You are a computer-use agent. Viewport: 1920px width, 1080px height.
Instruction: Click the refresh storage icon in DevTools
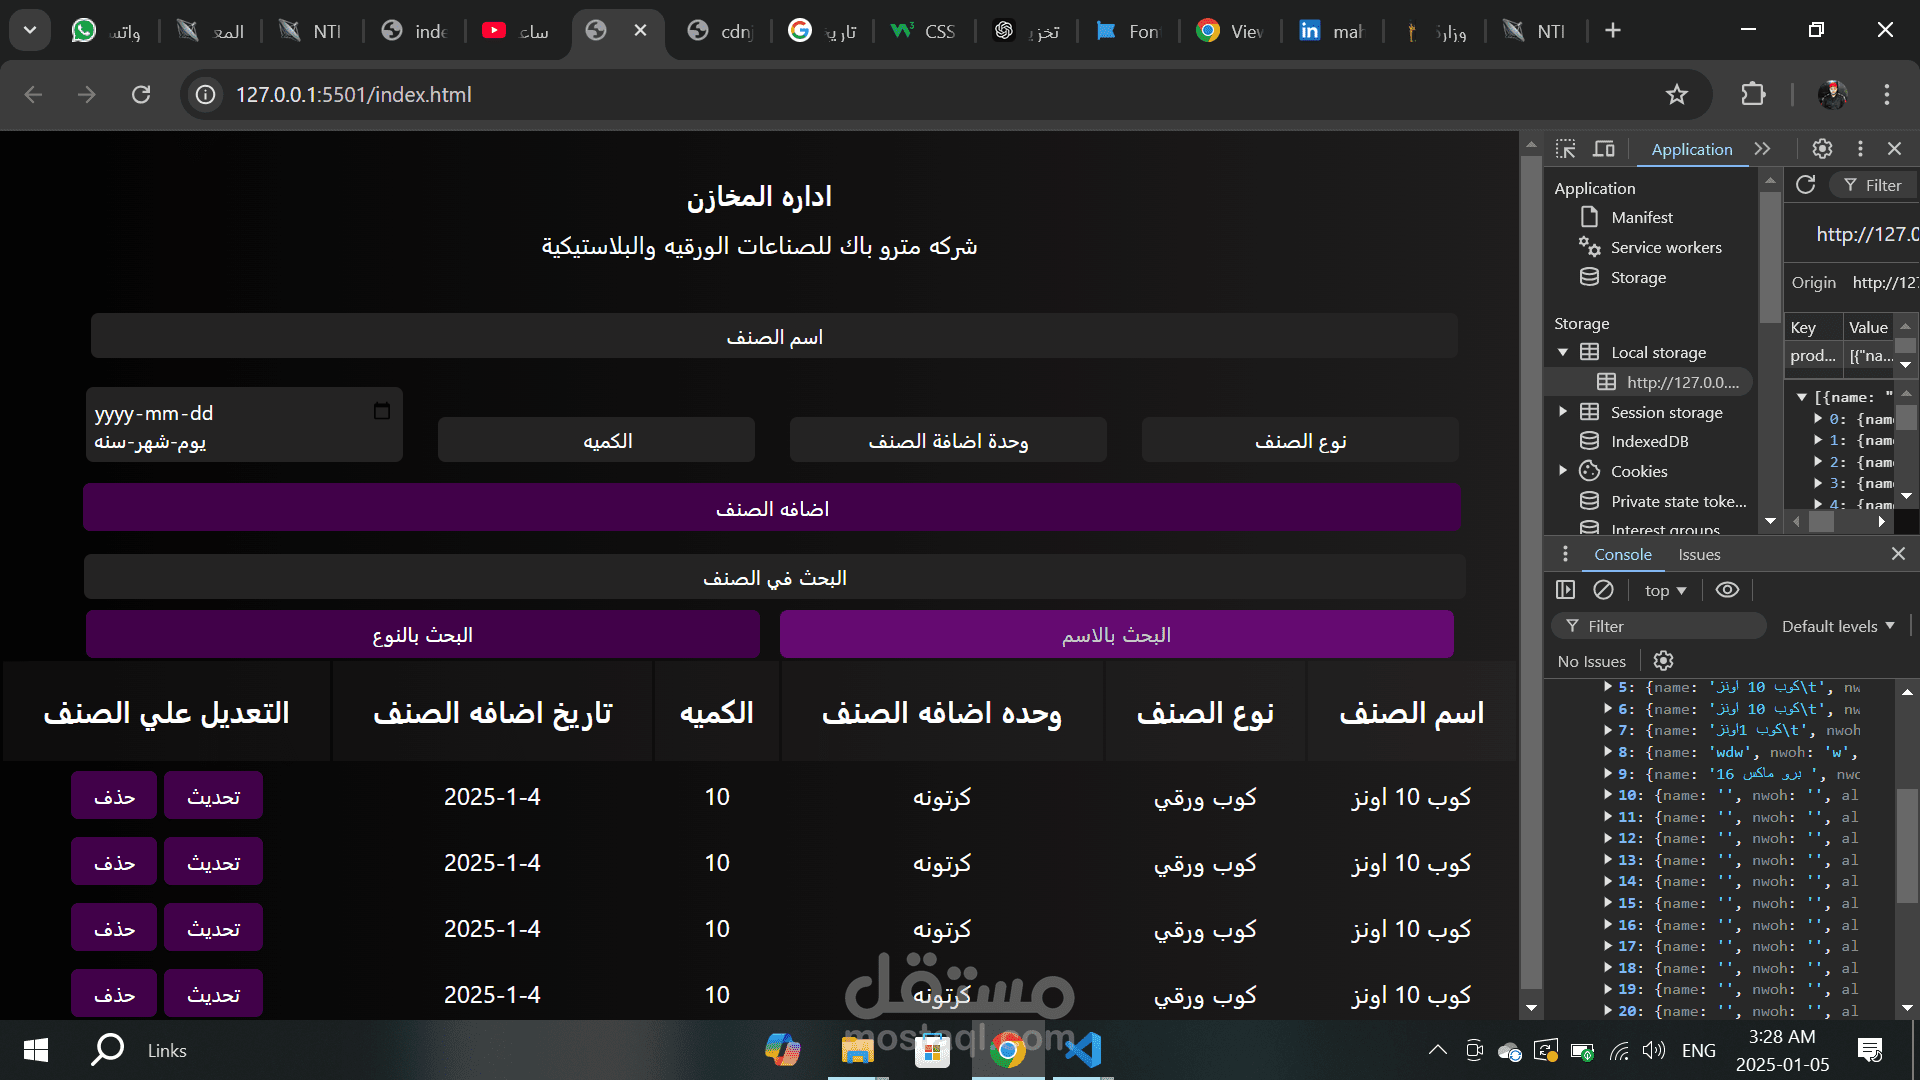(x=1805, y=185)
